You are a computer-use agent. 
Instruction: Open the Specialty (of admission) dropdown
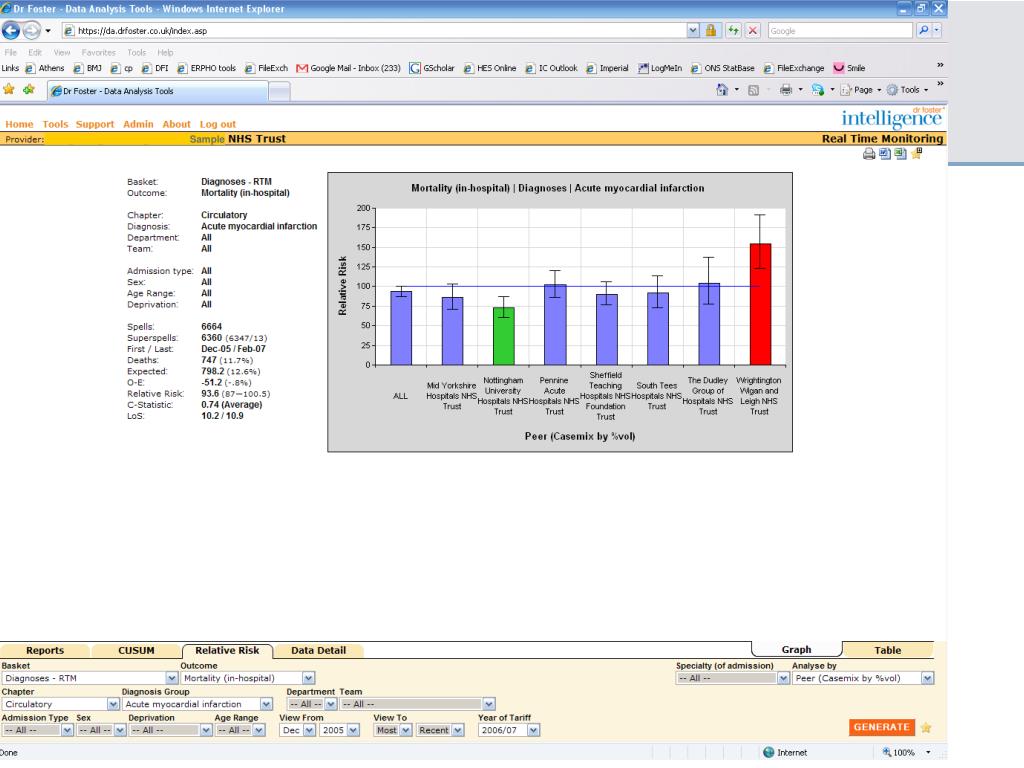pyautogui.click(x=783, y=679)
